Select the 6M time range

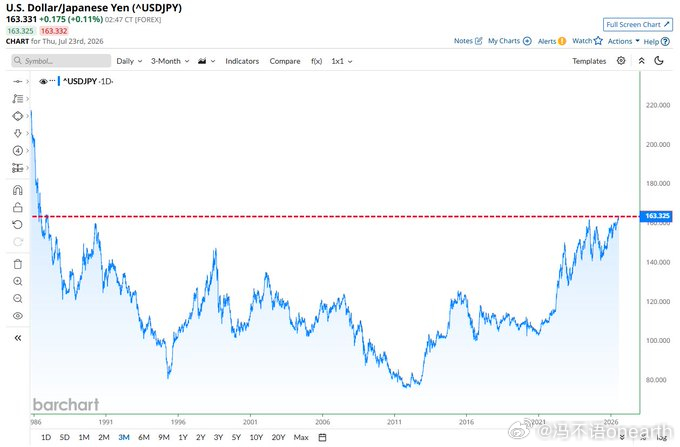(x=144, y=437)
